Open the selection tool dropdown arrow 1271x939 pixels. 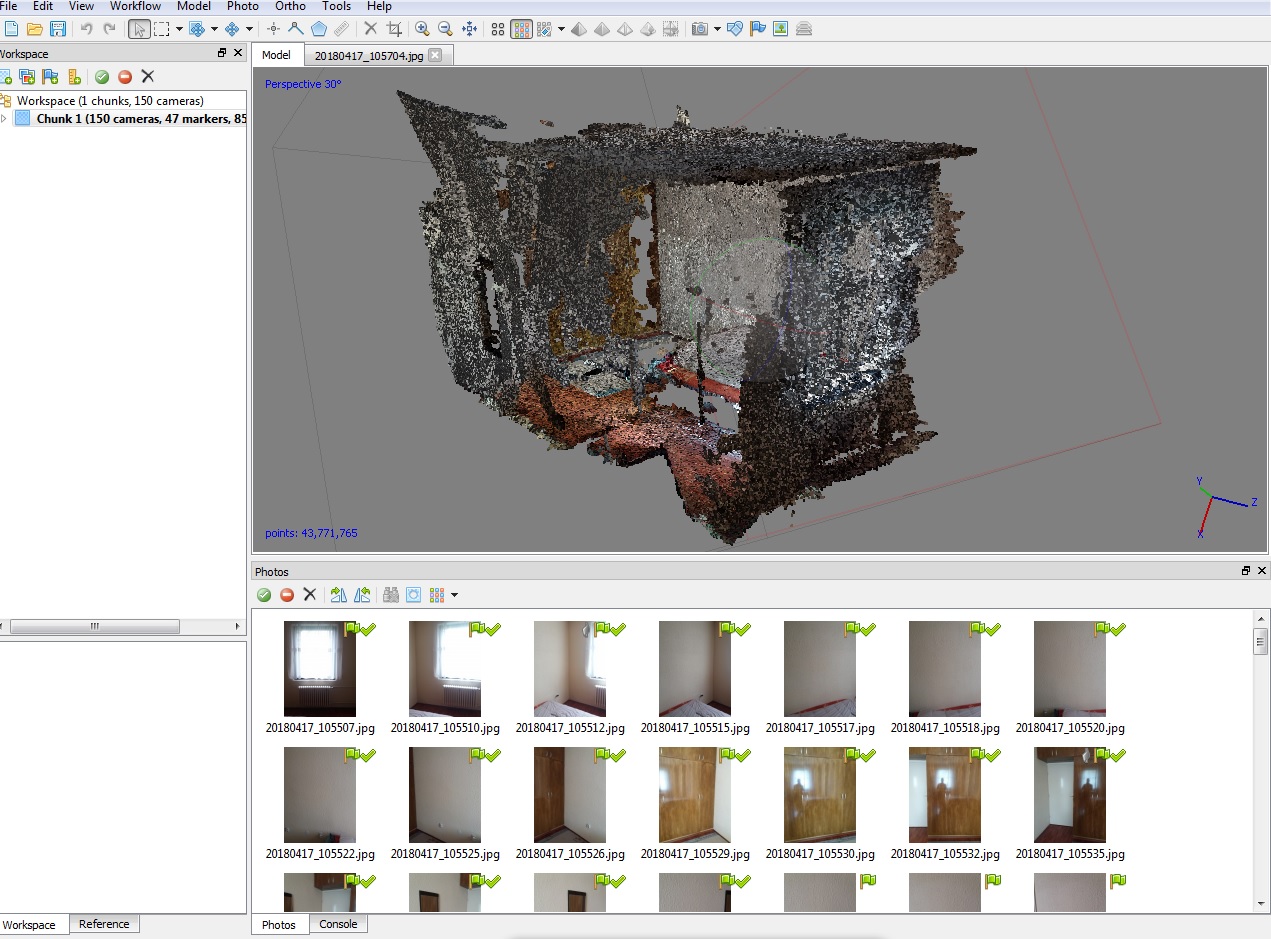pos(179,29)
